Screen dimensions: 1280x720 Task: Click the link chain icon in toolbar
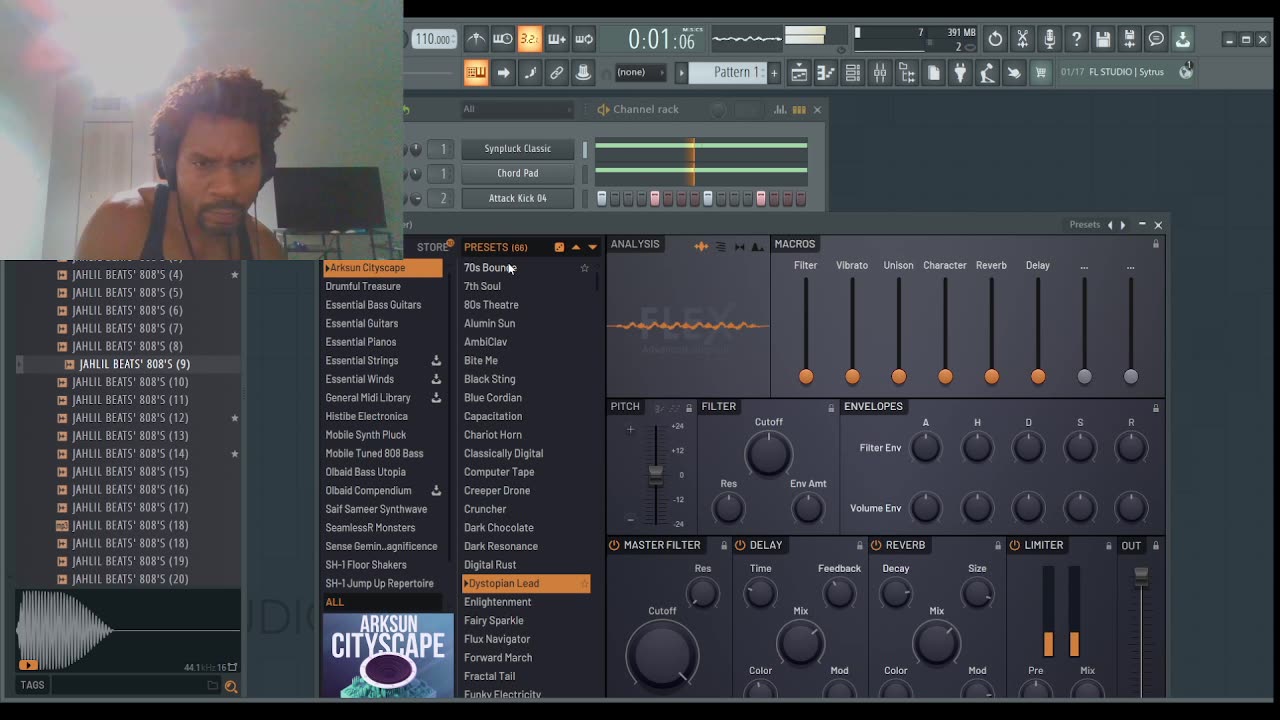(557, 72)
